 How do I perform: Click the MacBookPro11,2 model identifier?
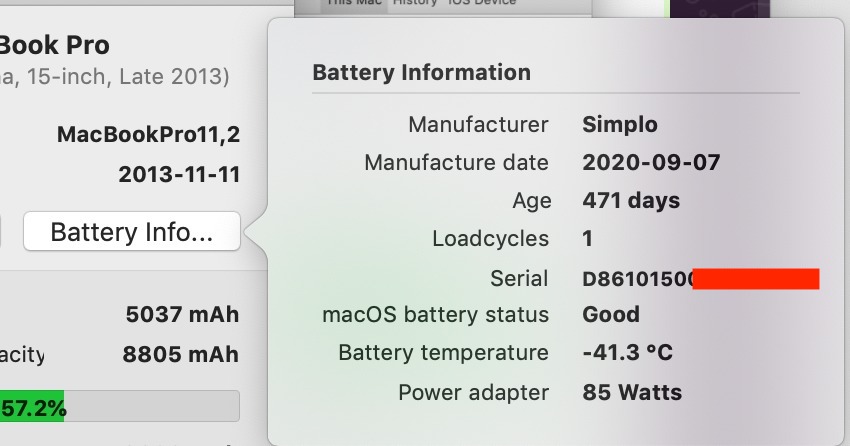pyautogui.click(x=148, y=134)
